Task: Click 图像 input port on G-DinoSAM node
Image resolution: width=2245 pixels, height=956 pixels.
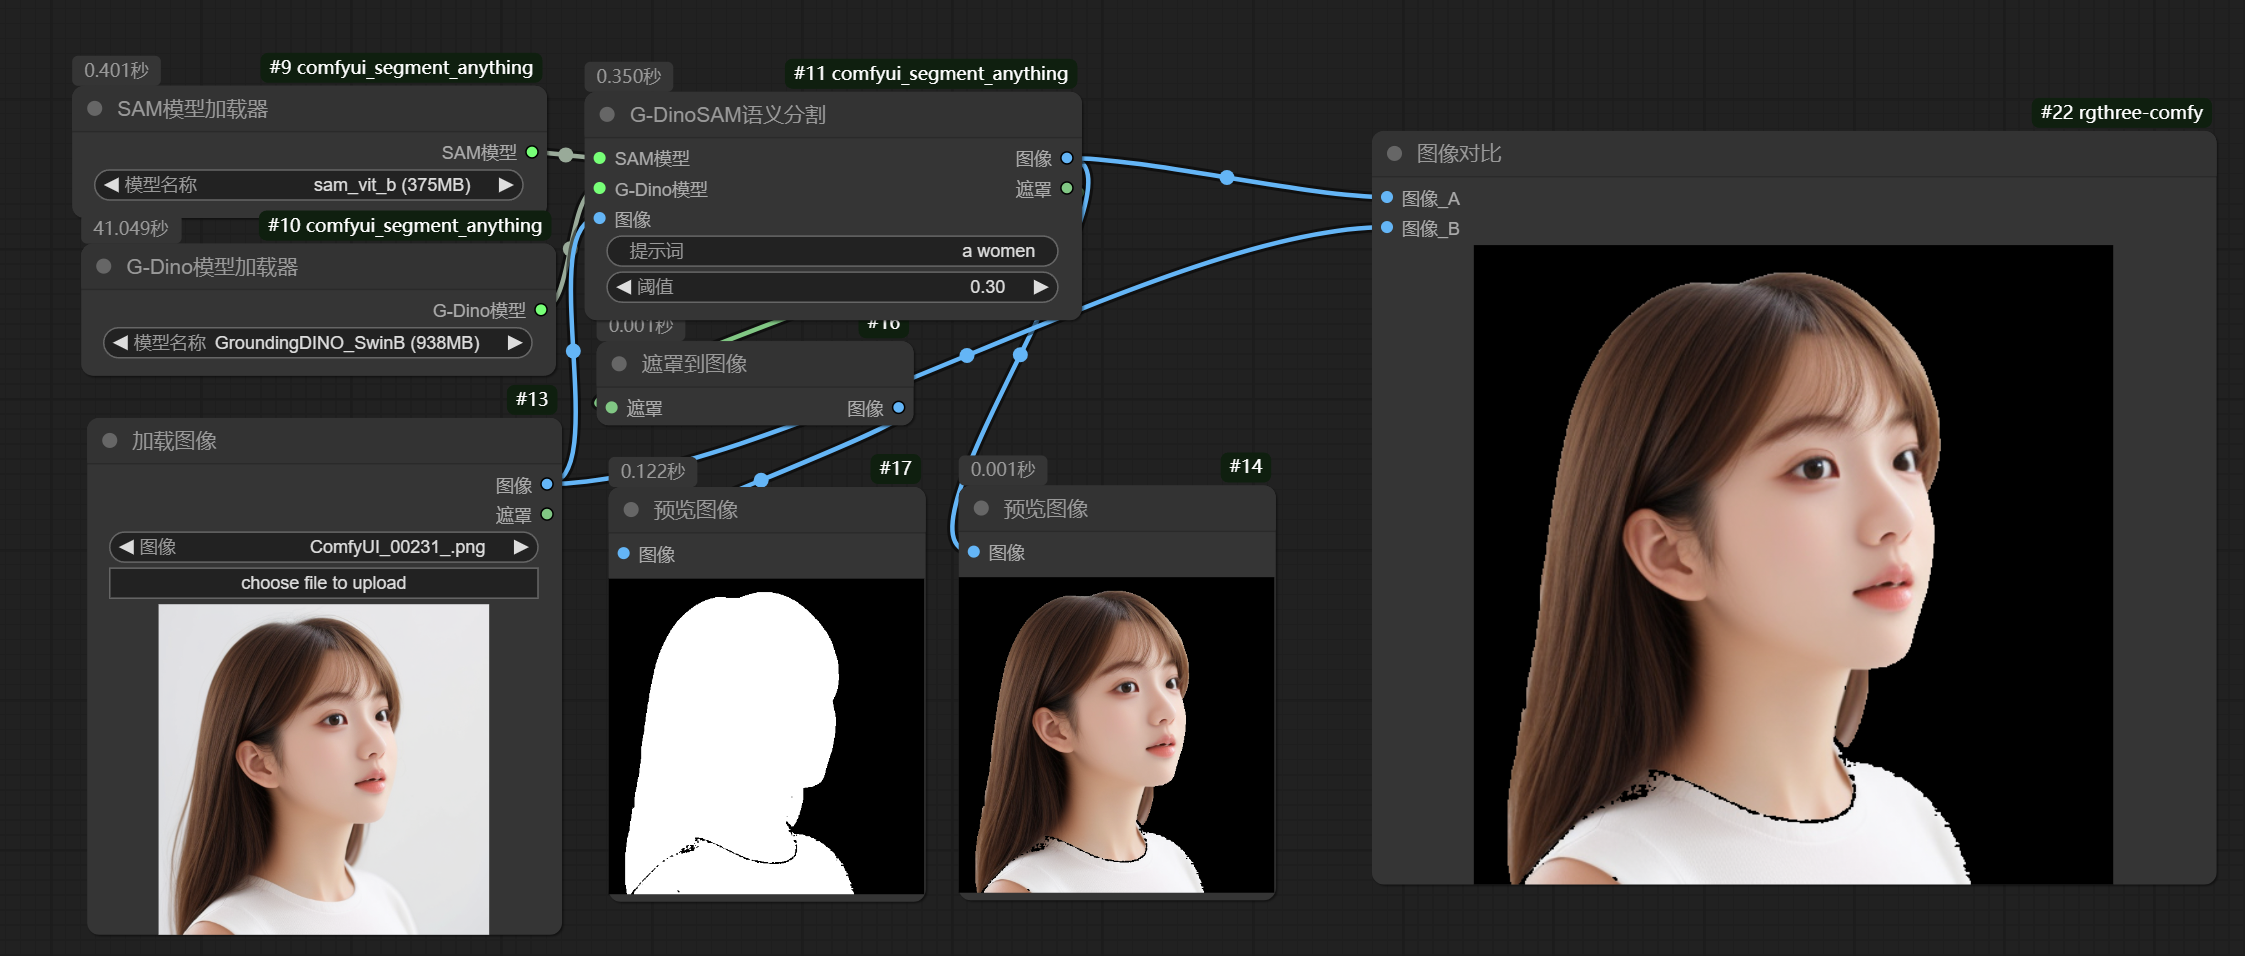Action: tap(600, 218)
